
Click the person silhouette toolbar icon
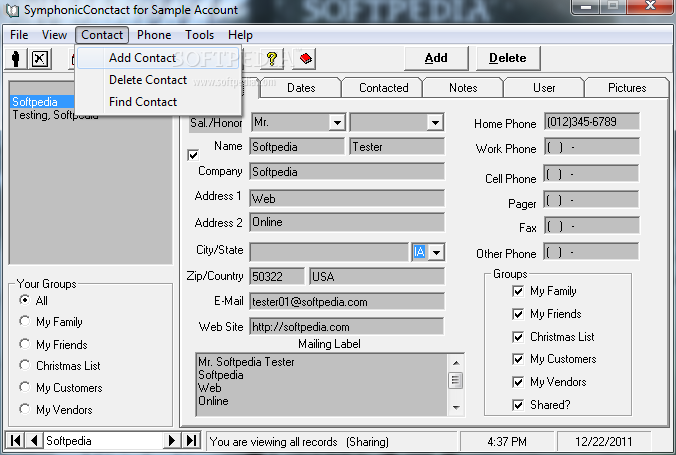click(x=16, y=58)
